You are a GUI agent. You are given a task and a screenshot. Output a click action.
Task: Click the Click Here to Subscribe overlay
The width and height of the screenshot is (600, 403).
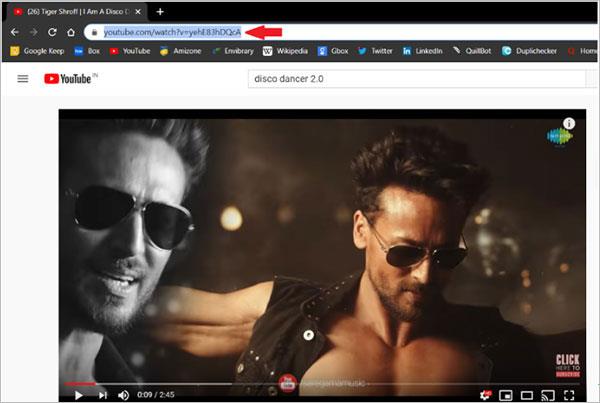[x=568, y=366]
